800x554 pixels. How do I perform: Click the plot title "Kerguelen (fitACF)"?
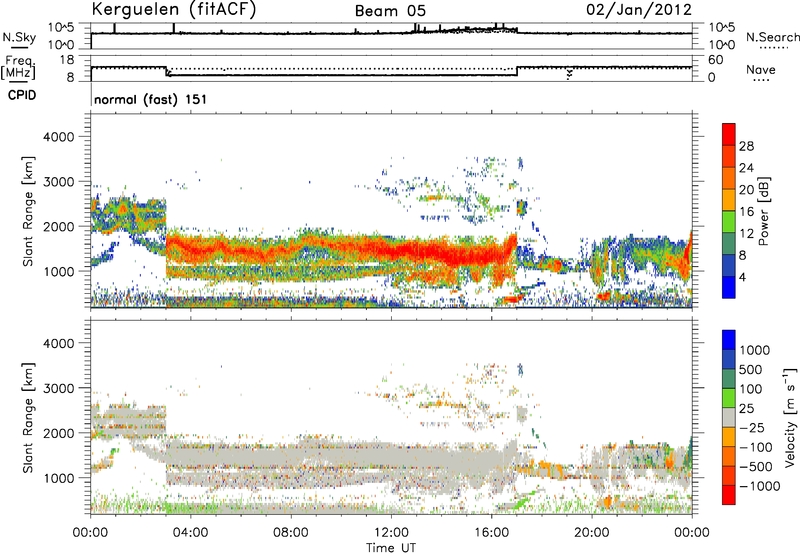point(173,10)
